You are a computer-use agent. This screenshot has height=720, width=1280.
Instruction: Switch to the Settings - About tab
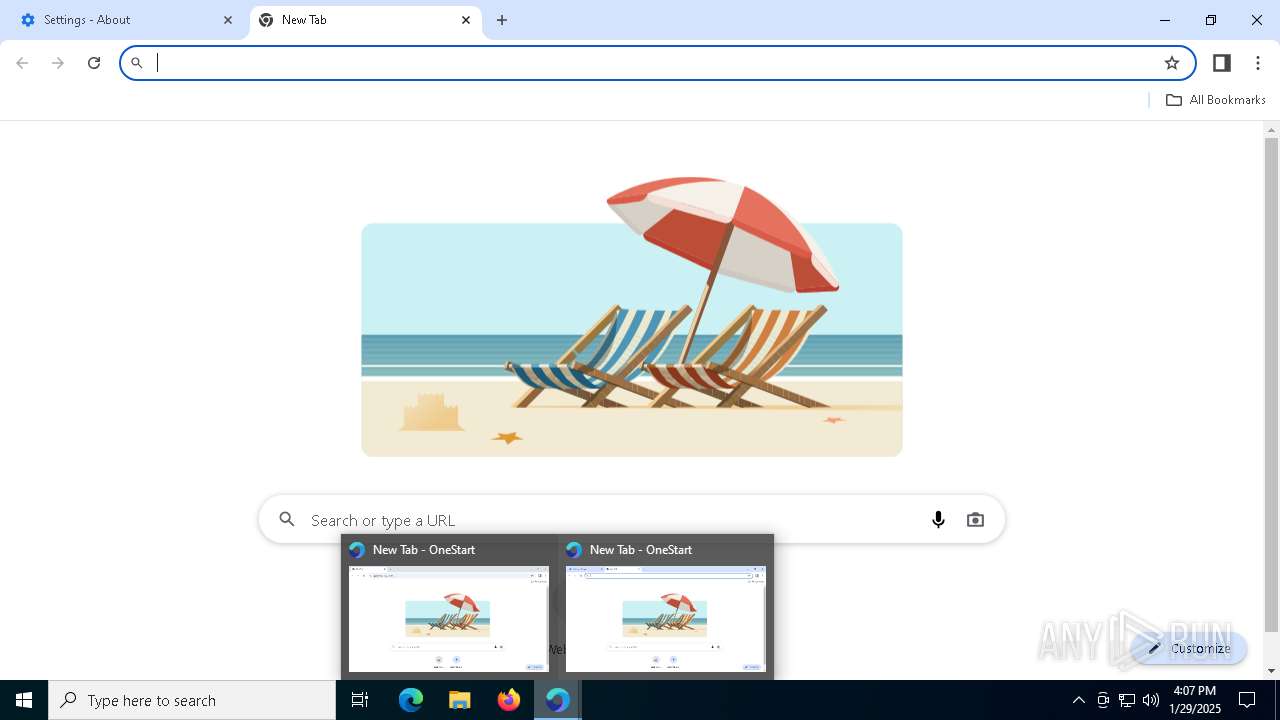[125, 20]
